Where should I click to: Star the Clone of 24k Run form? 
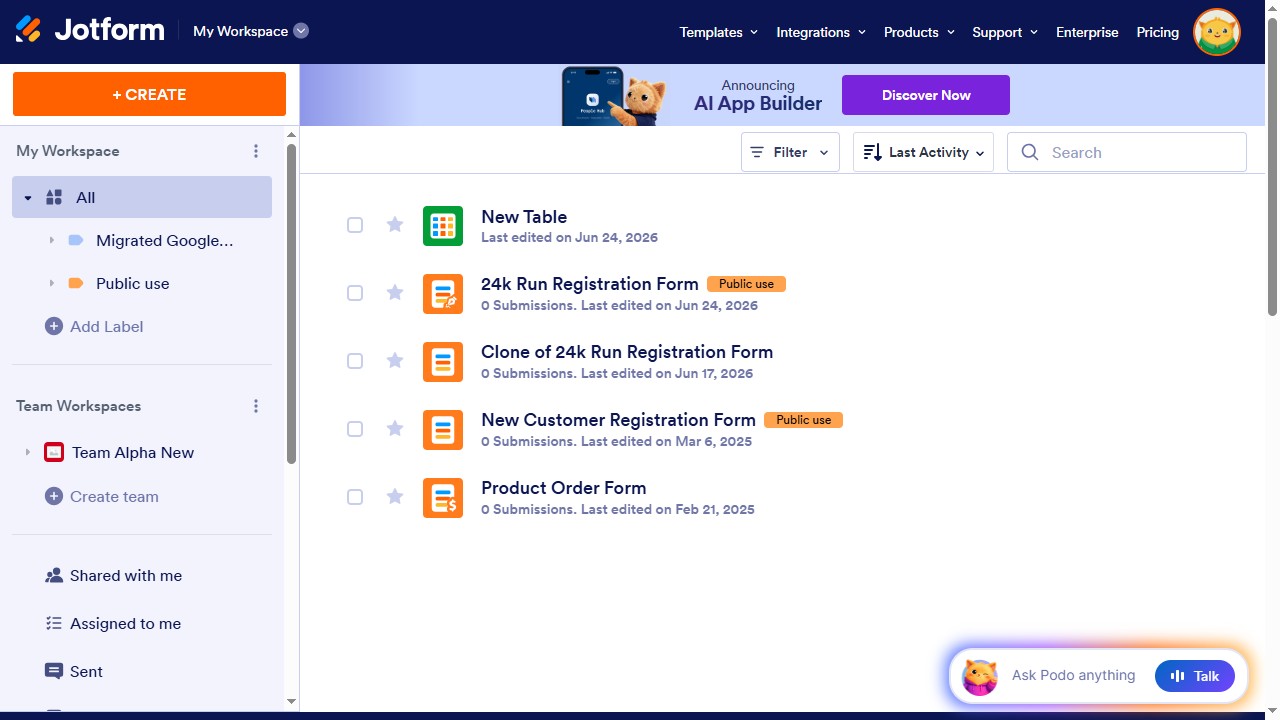(x=395, y=360)
